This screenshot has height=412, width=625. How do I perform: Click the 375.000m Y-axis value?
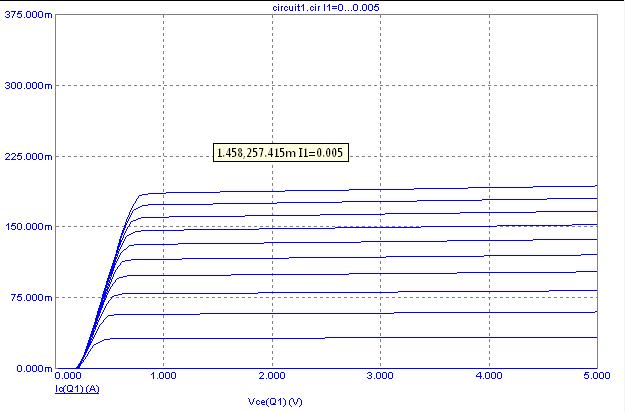tap(28, 15)
